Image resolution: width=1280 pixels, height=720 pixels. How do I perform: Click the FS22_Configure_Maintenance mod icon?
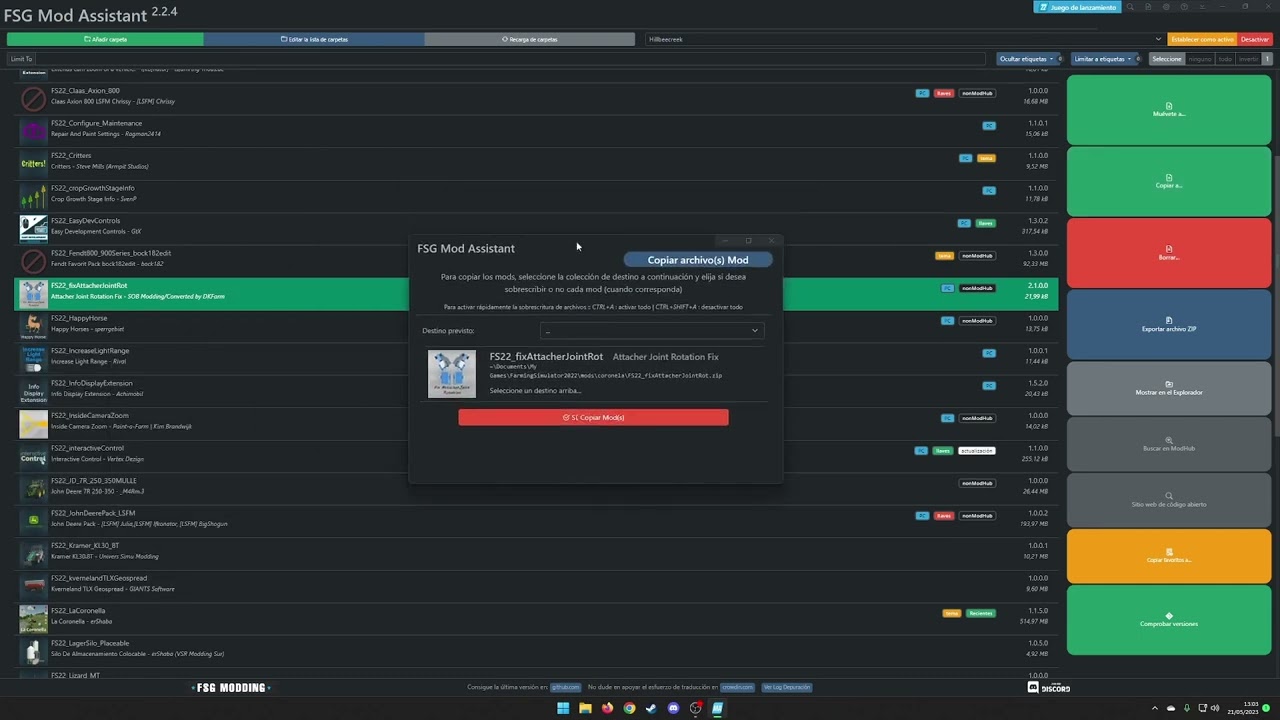(34, 130)
